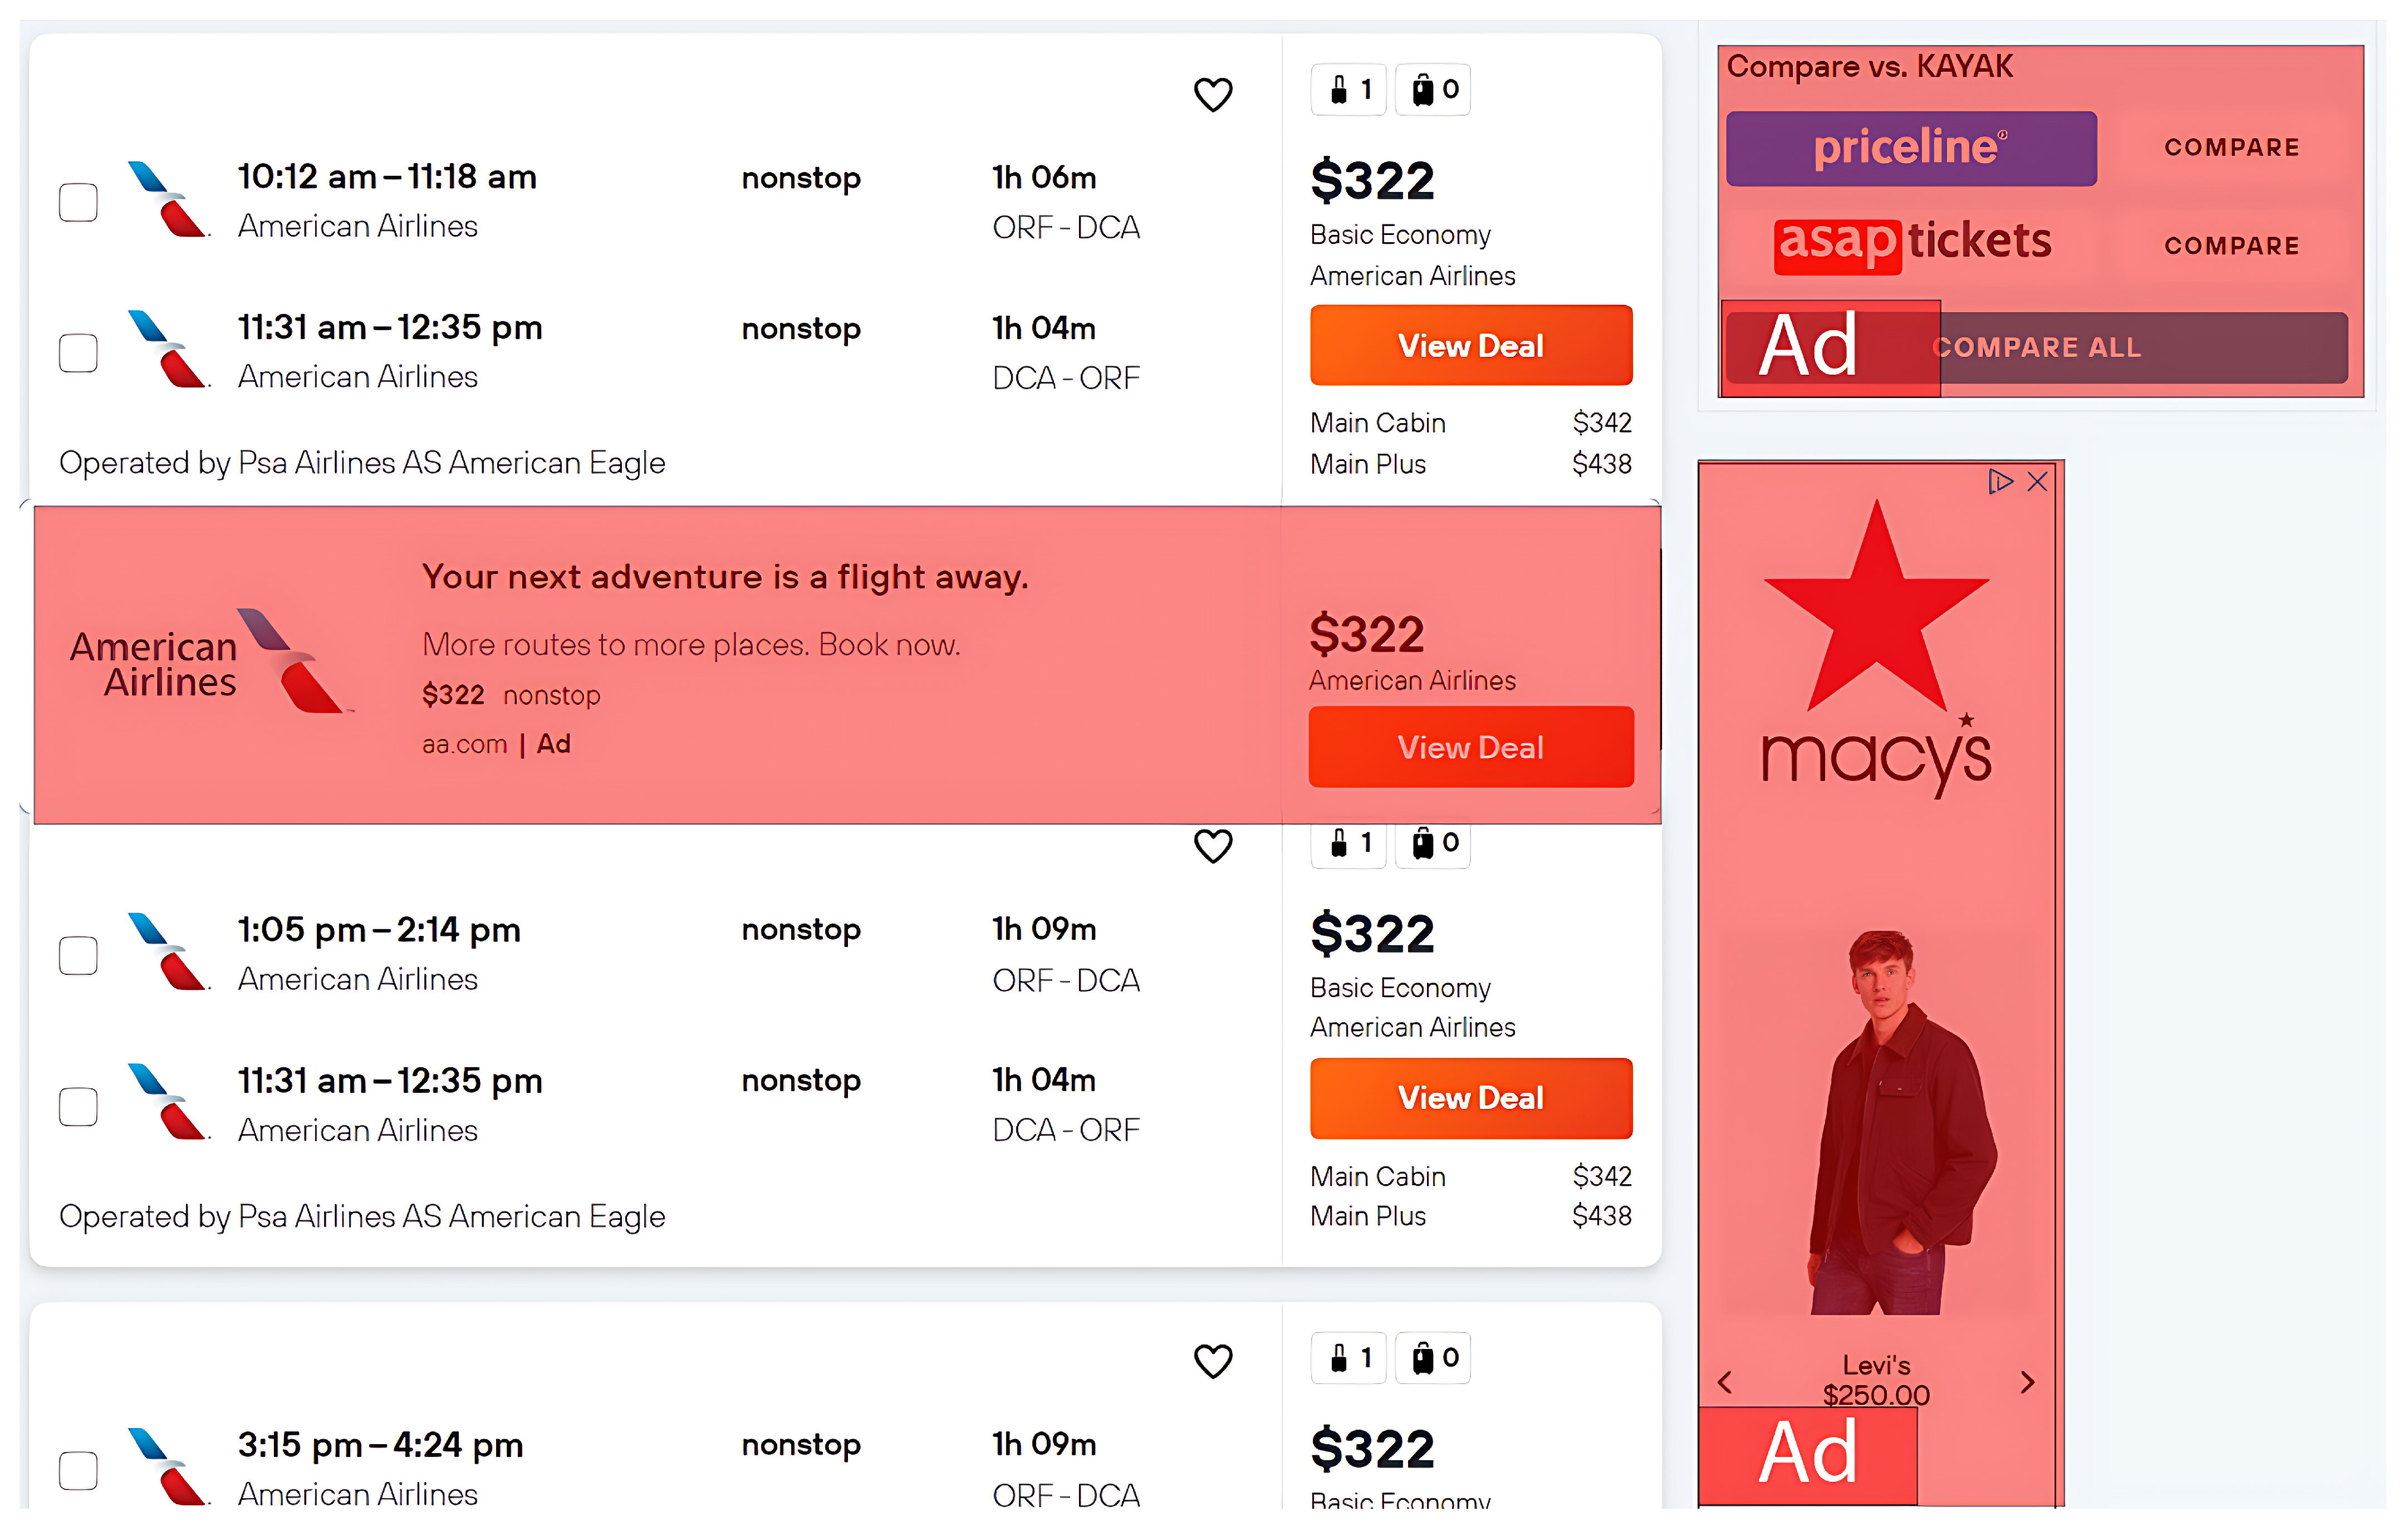
Task: Click the Compare All button
Action: (2037, 348)
